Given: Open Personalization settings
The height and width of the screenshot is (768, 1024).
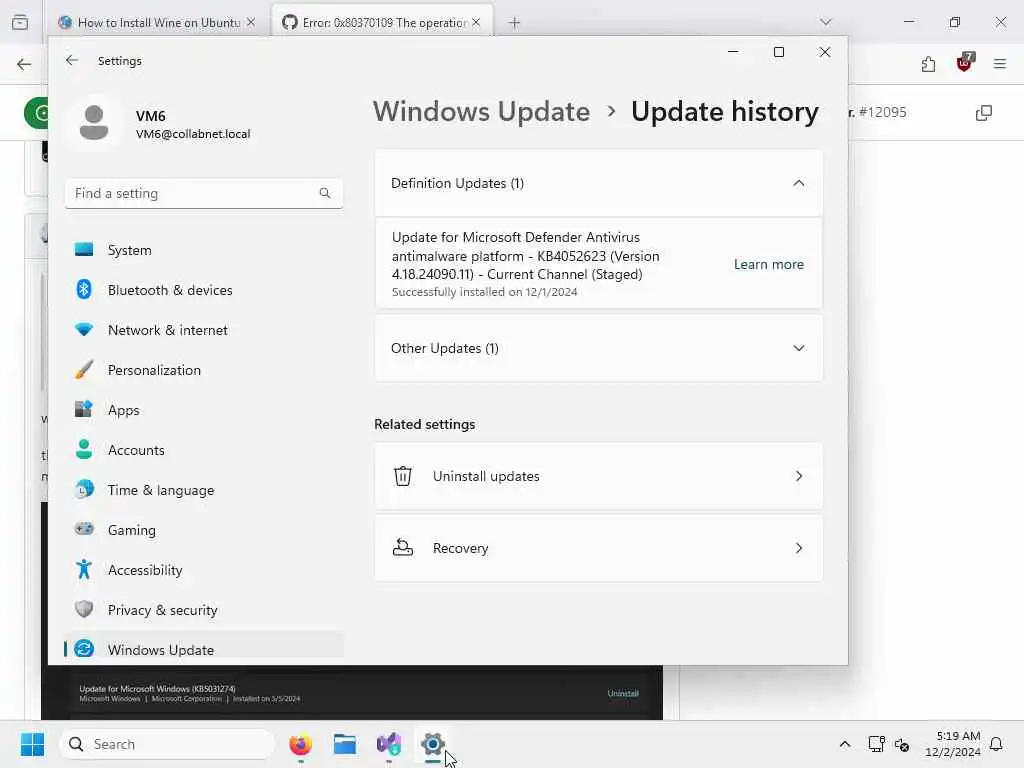Looking at the screenshot, I should tap(203, 370).
